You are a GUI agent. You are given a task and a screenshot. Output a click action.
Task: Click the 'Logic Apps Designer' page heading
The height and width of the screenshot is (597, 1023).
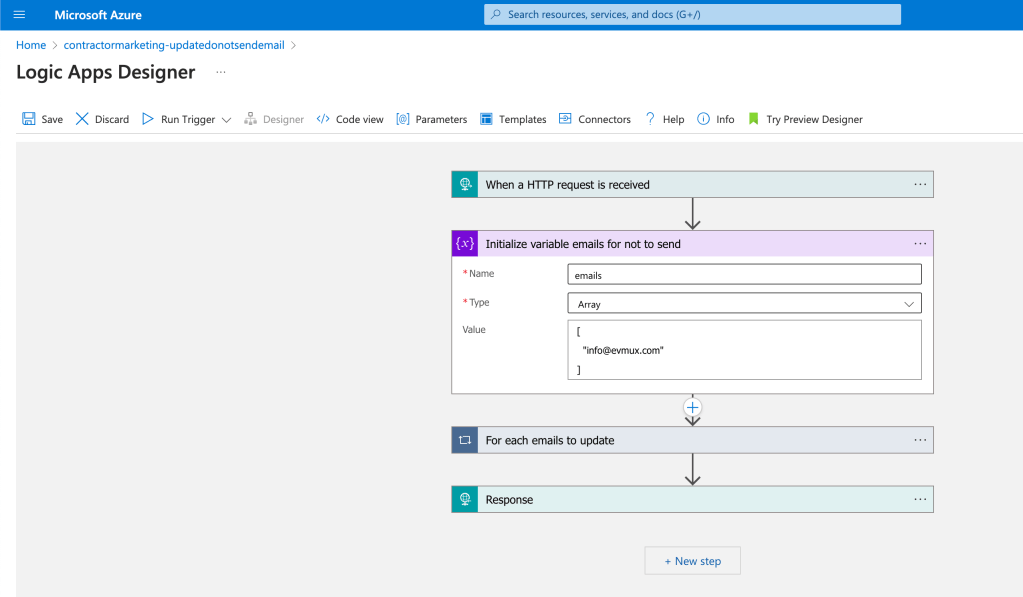click(106, 72)
